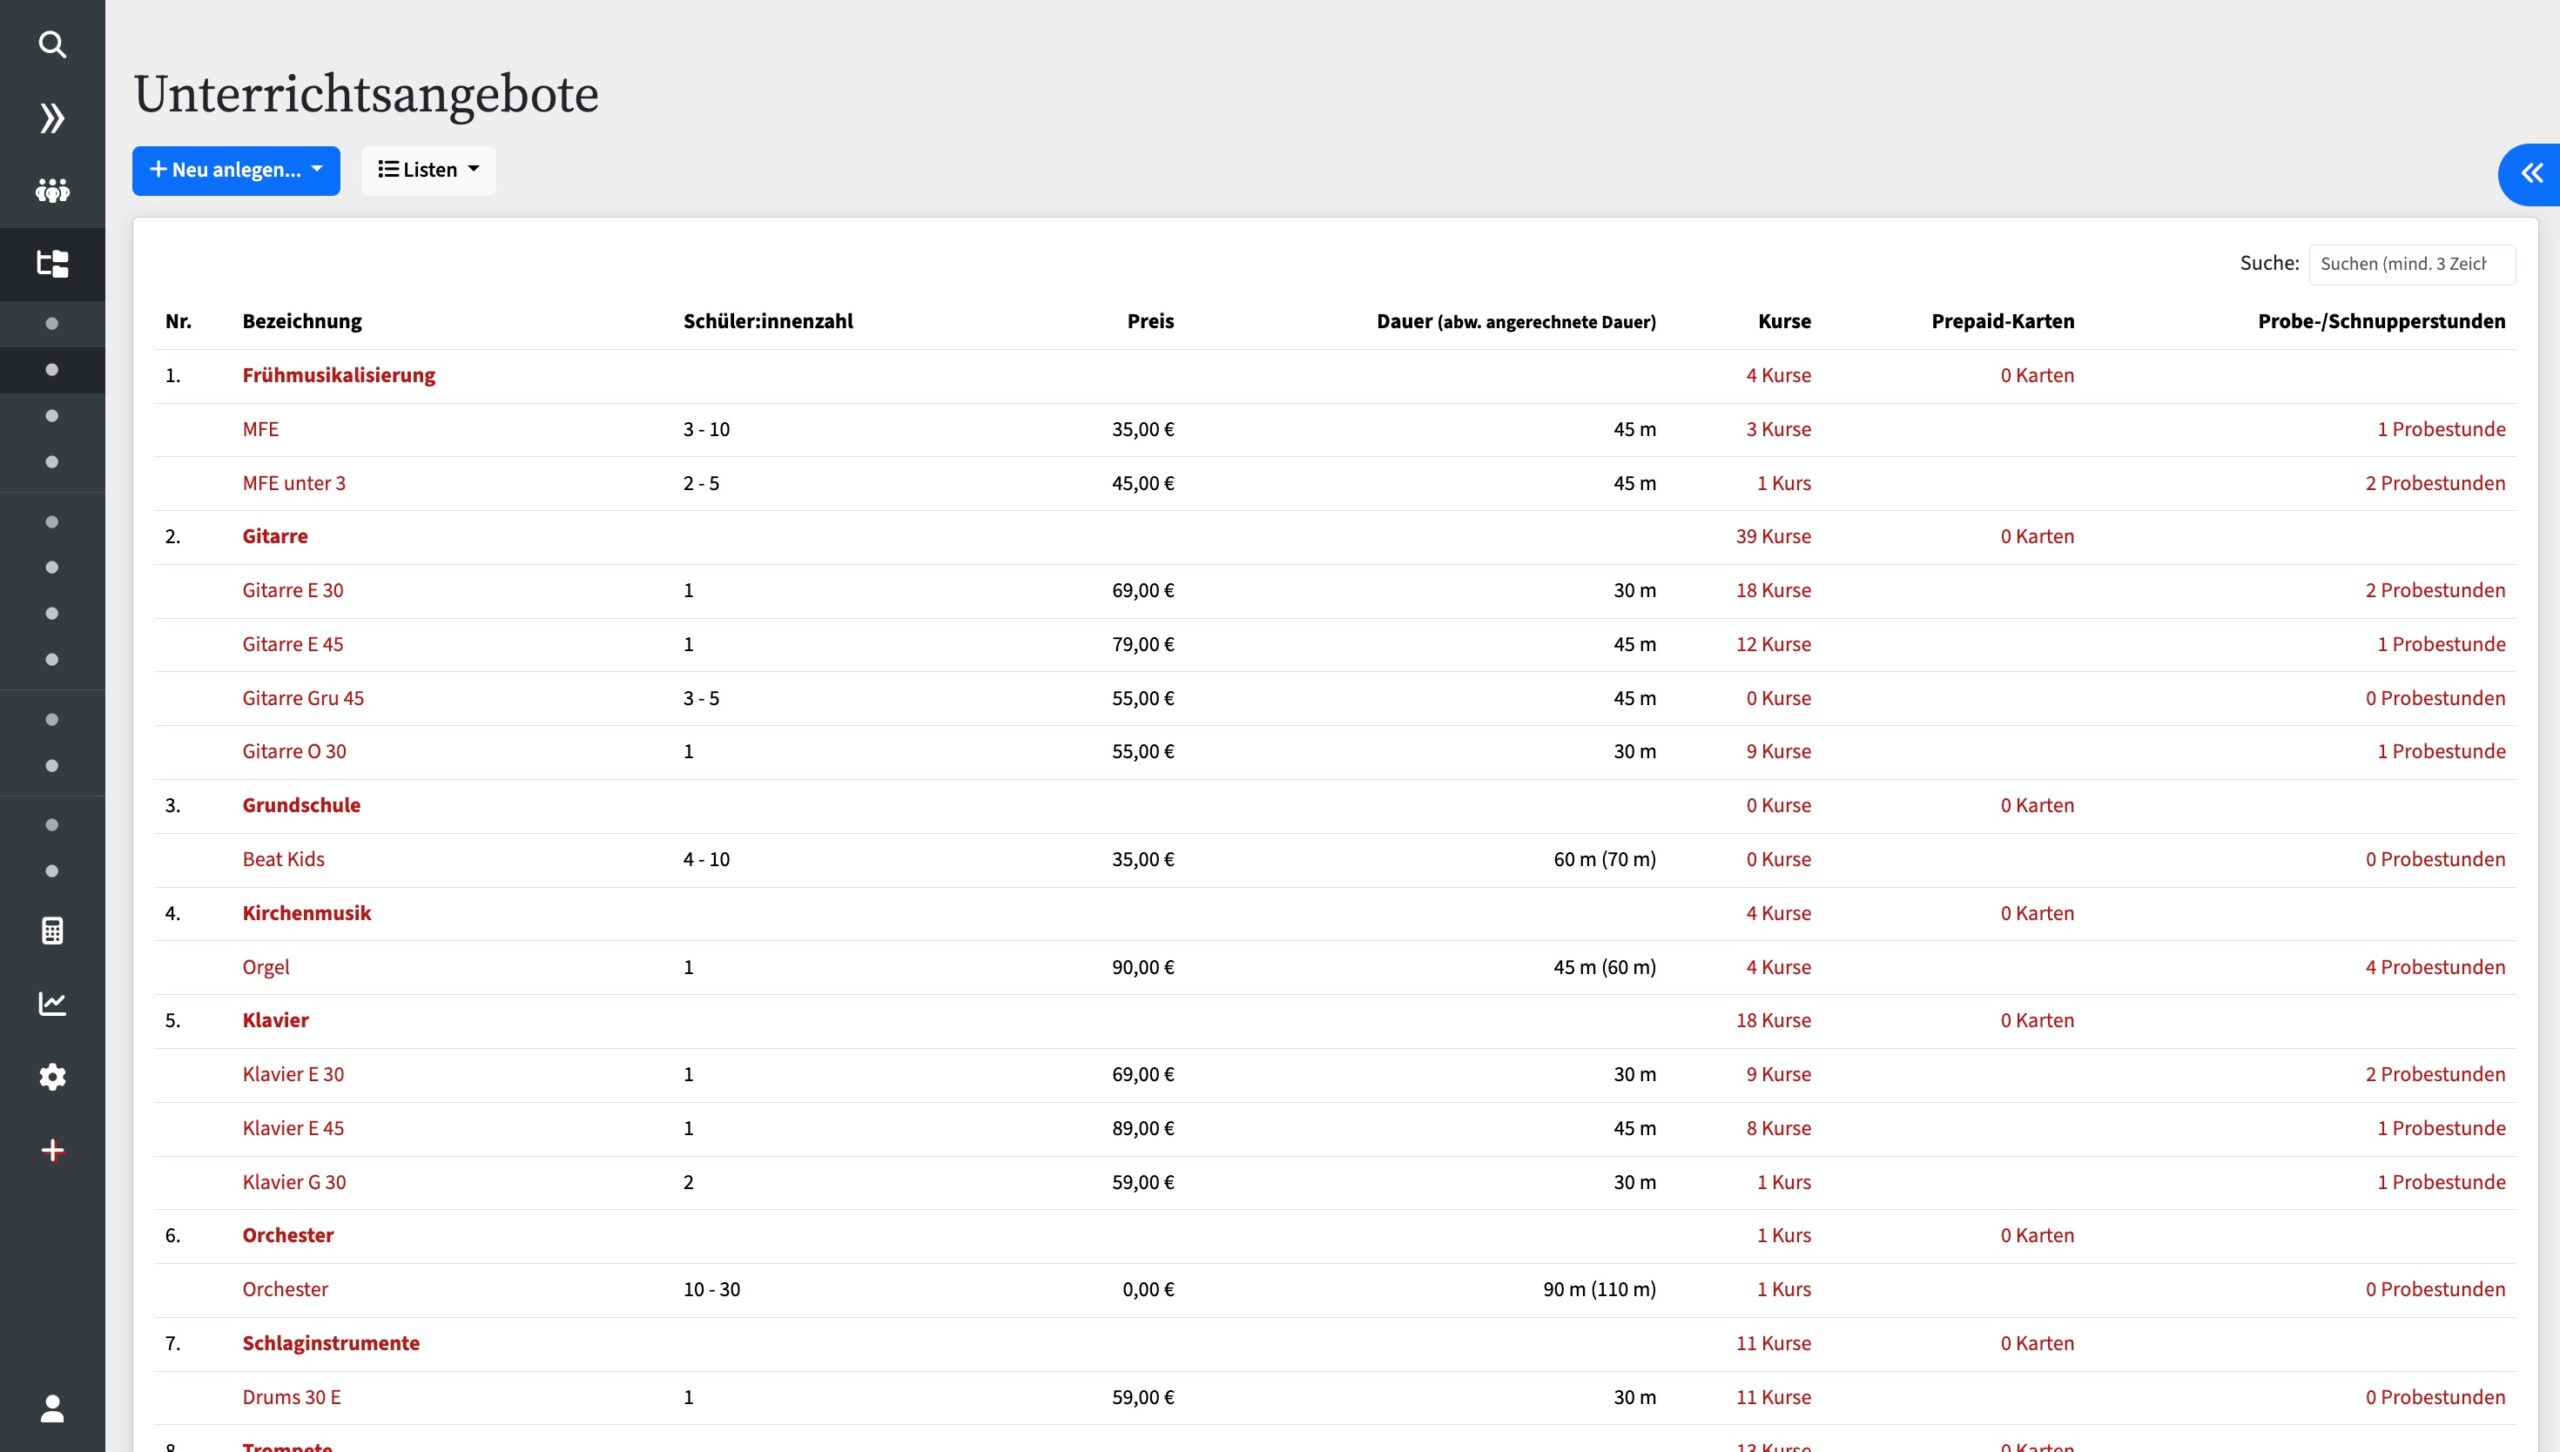Open the people group icon in sidebar
The width and height of the screenshot is (2560, 1452).
pos(52,190)
